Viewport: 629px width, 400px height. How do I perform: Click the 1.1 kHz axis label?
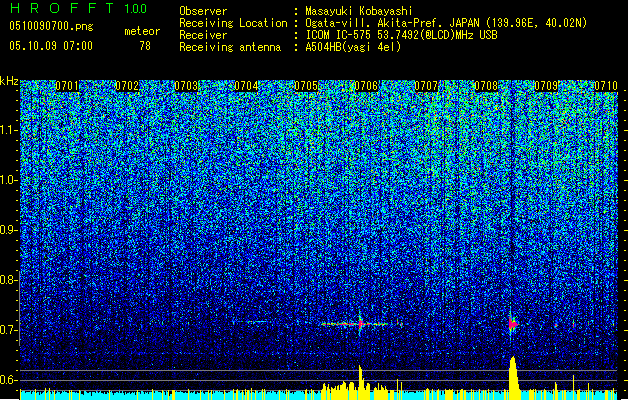[x=9, y=130]
